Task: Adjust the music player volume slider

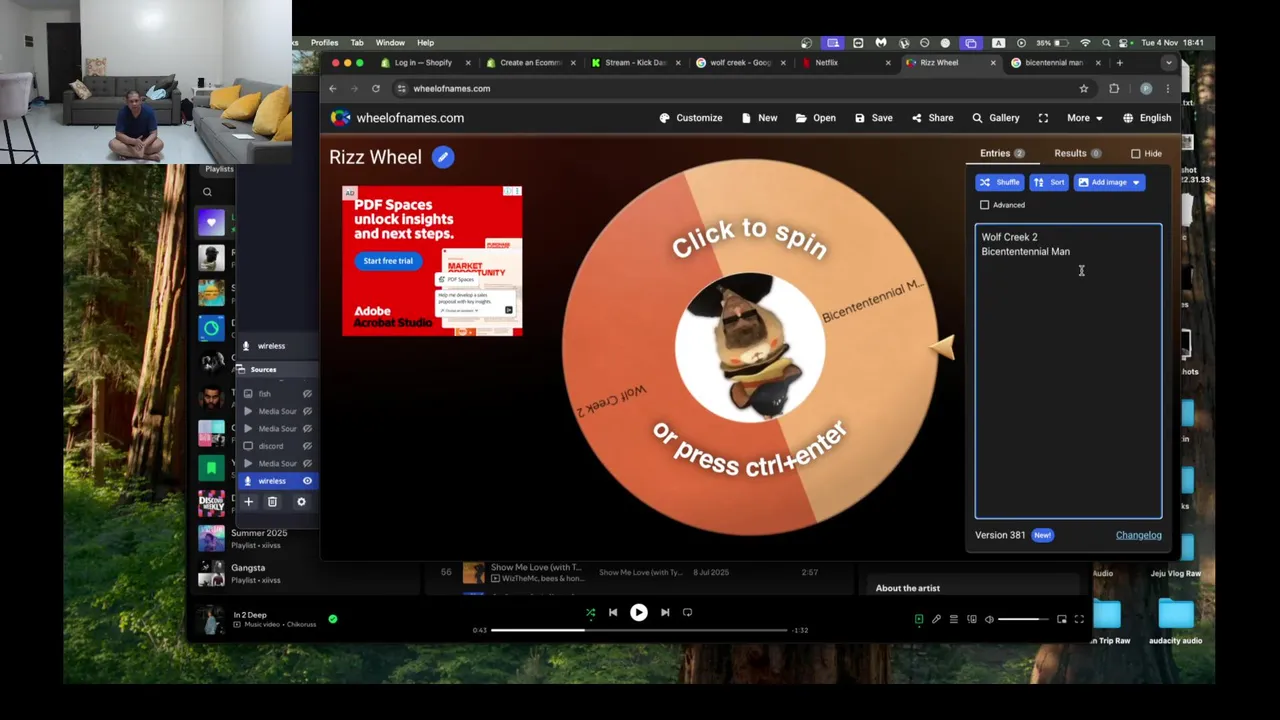Action: click(1023, 619)
